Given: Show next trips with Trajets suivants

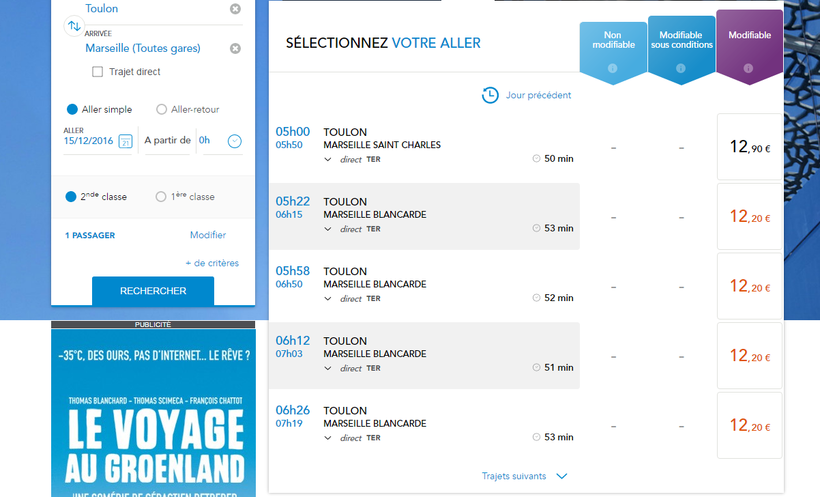Looking at the screenshot, I should pyautogui.click(x=524, y=477).
